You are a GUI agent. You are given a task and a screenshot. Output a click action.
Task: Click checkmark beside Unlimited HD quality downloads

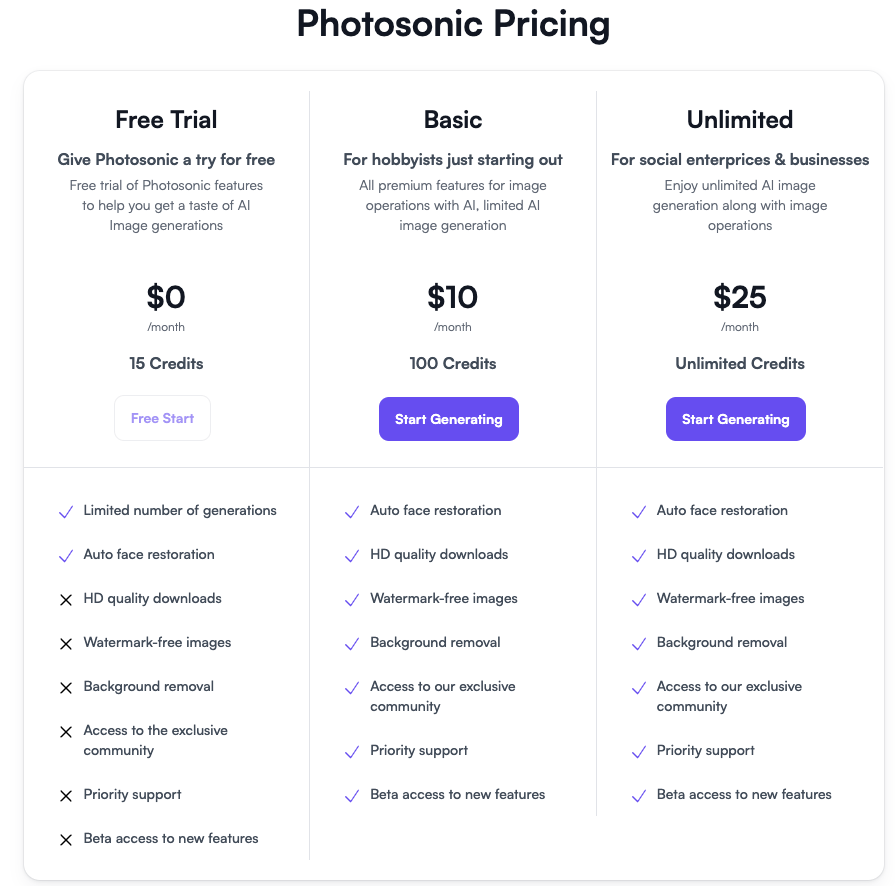coord(639,555)
